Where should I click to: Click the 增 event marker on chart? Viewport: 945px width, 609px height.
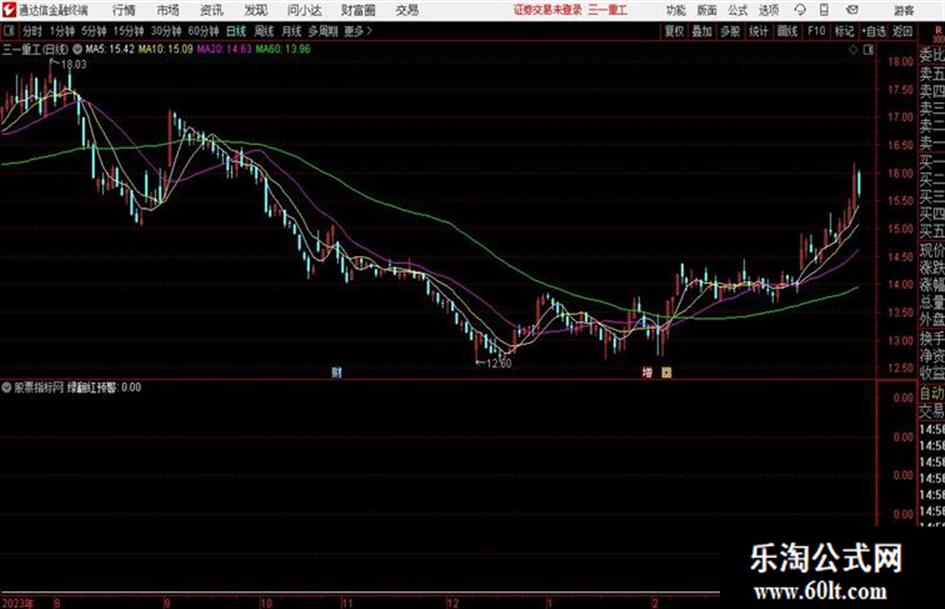coord(647,373)
